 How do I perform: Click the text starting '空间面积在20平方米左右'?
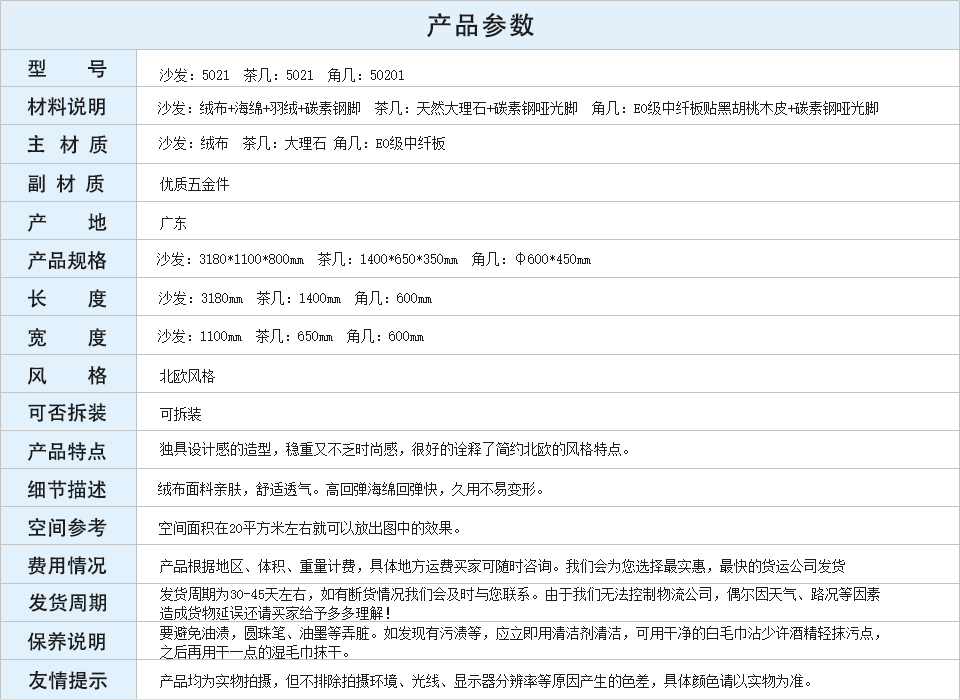coord(310,528)
